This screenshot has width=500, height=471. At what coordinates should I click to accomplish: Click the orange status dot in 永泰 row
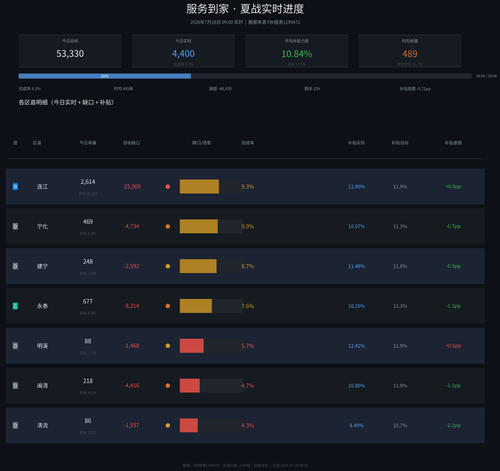168,306
